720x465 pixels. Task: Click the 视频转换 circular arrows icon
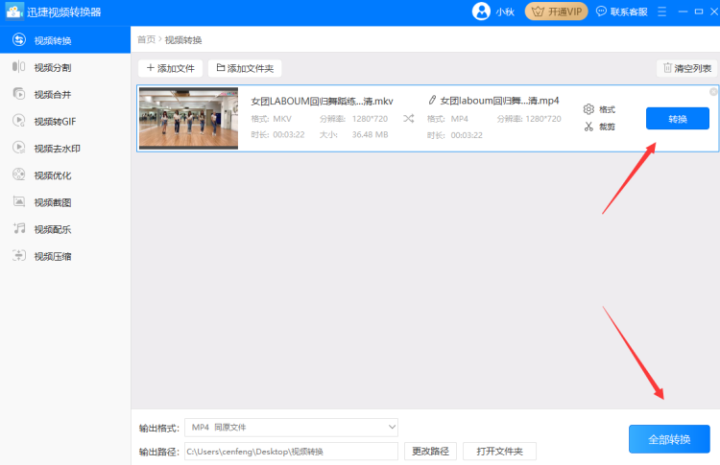pyautogui.click(x=19, y=40)
